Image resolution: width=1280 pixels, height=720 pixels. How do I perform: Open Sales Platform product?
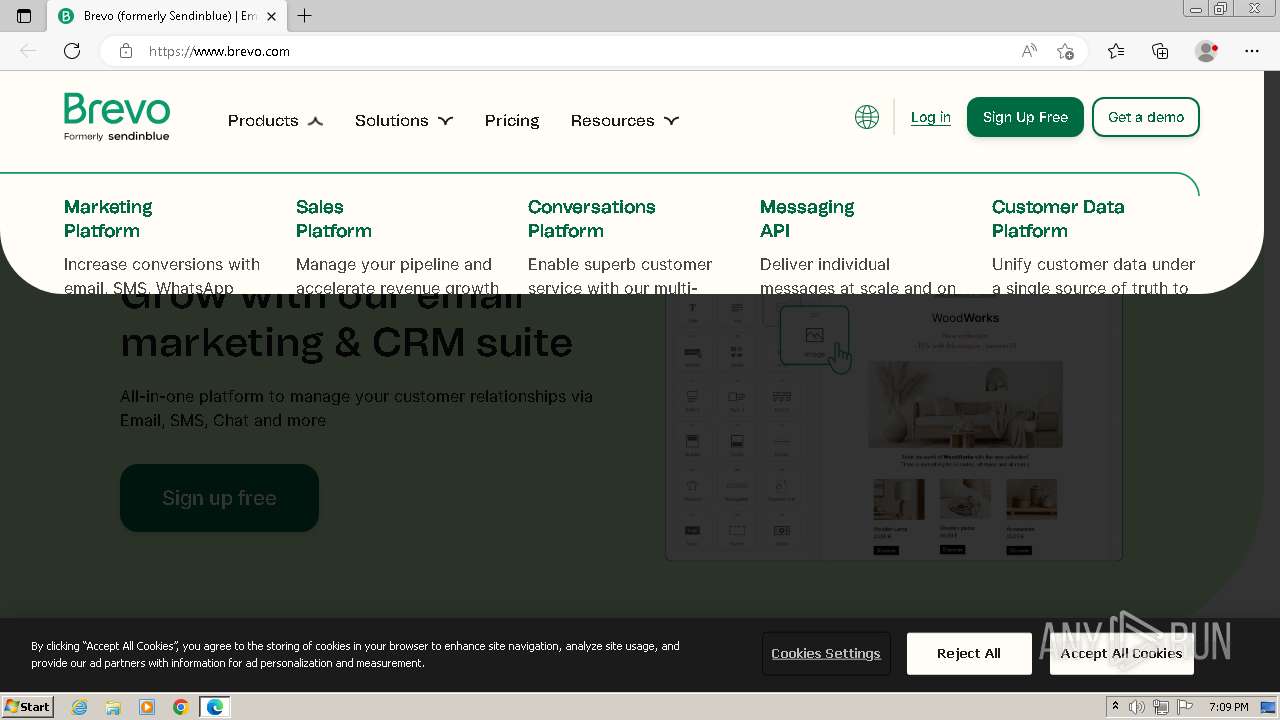[x=334, y=219]
